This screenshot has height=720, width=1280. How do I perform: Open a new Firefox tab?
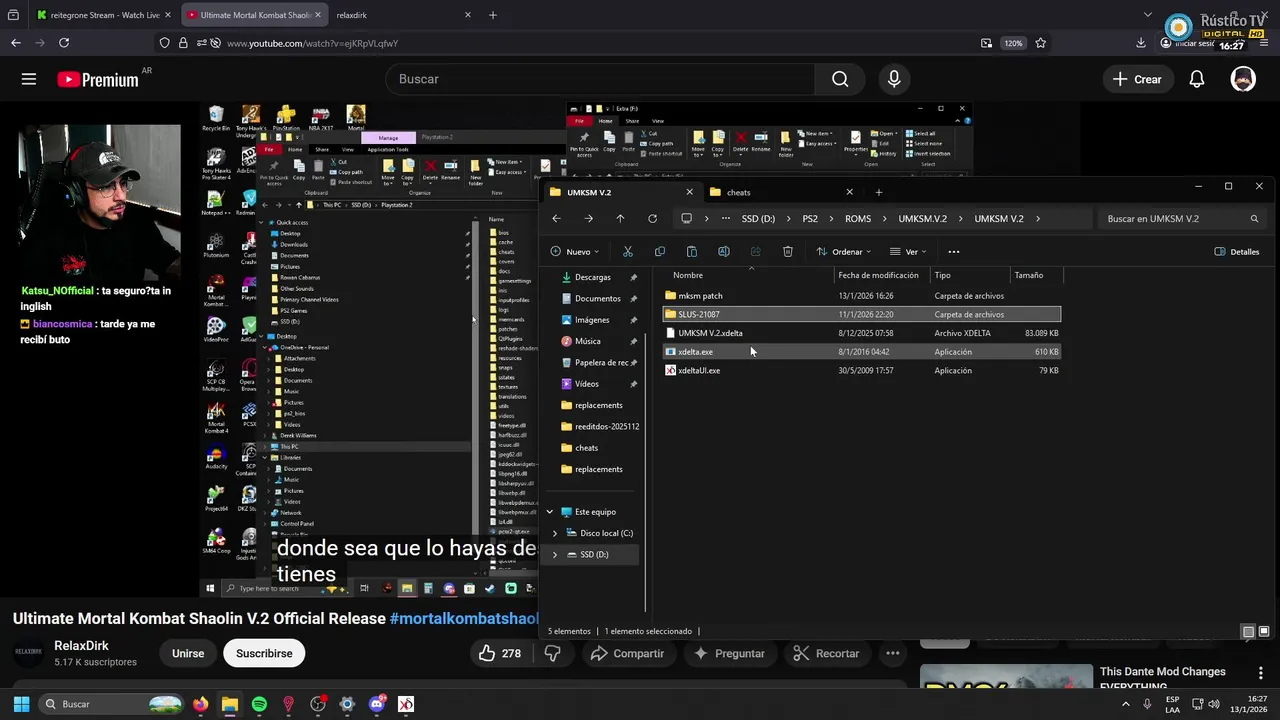coord(493,15)
